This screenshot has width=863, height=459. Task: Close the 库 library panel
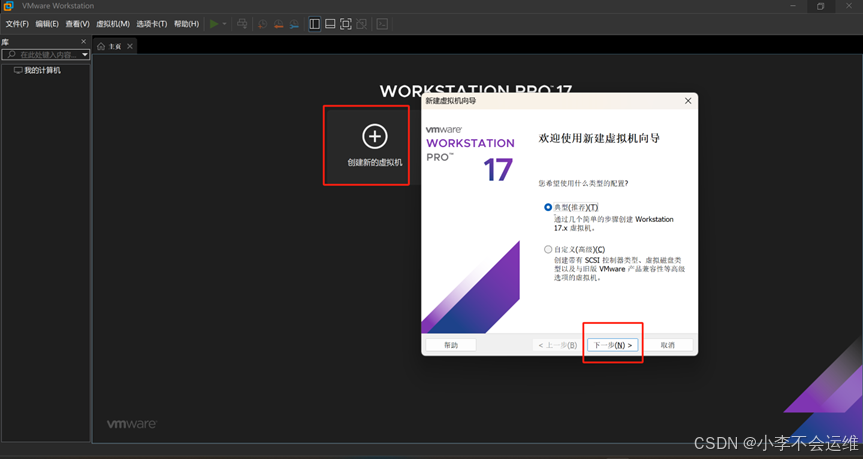click(84, 42)
